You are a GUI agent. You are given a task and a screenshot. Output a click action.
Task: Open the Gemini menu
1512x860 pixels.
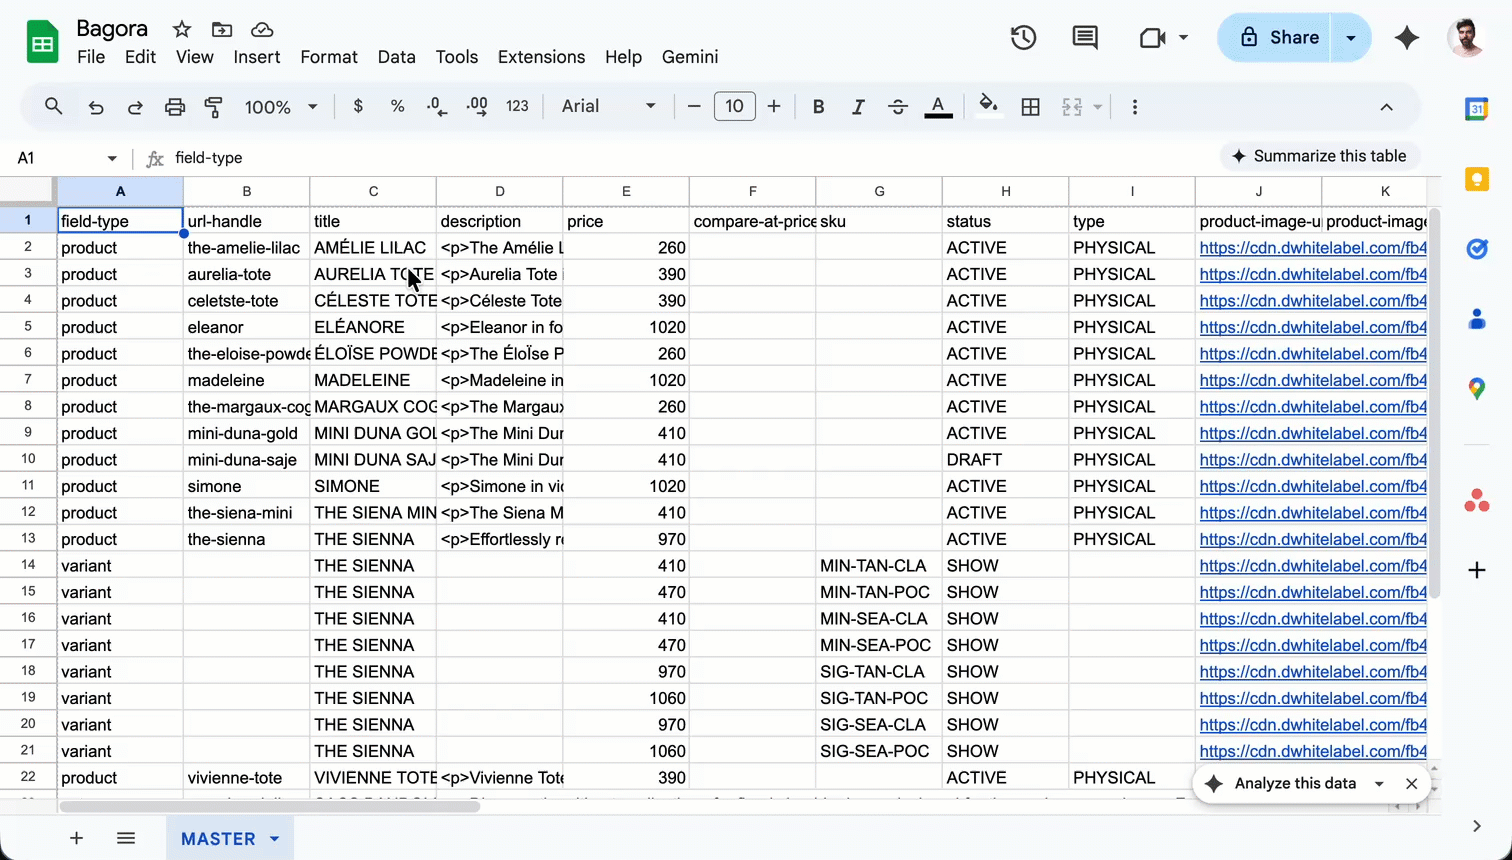coord(689,57)
